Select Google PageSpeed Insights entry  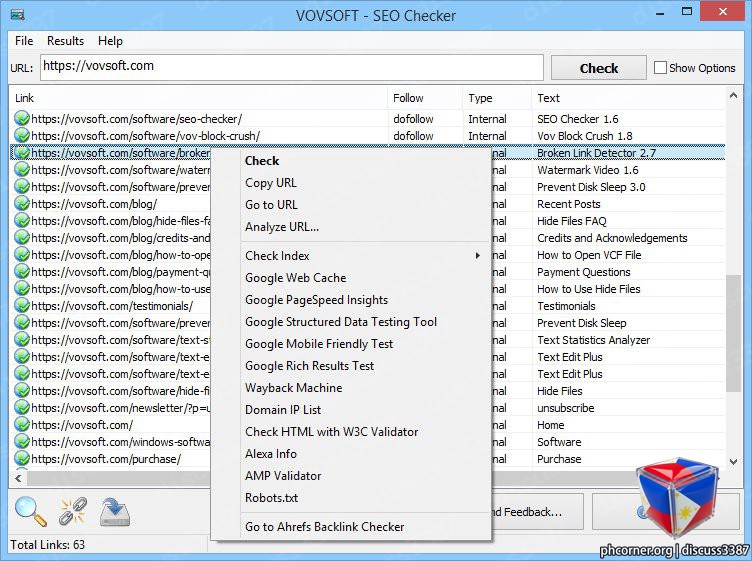pos(317,300)
